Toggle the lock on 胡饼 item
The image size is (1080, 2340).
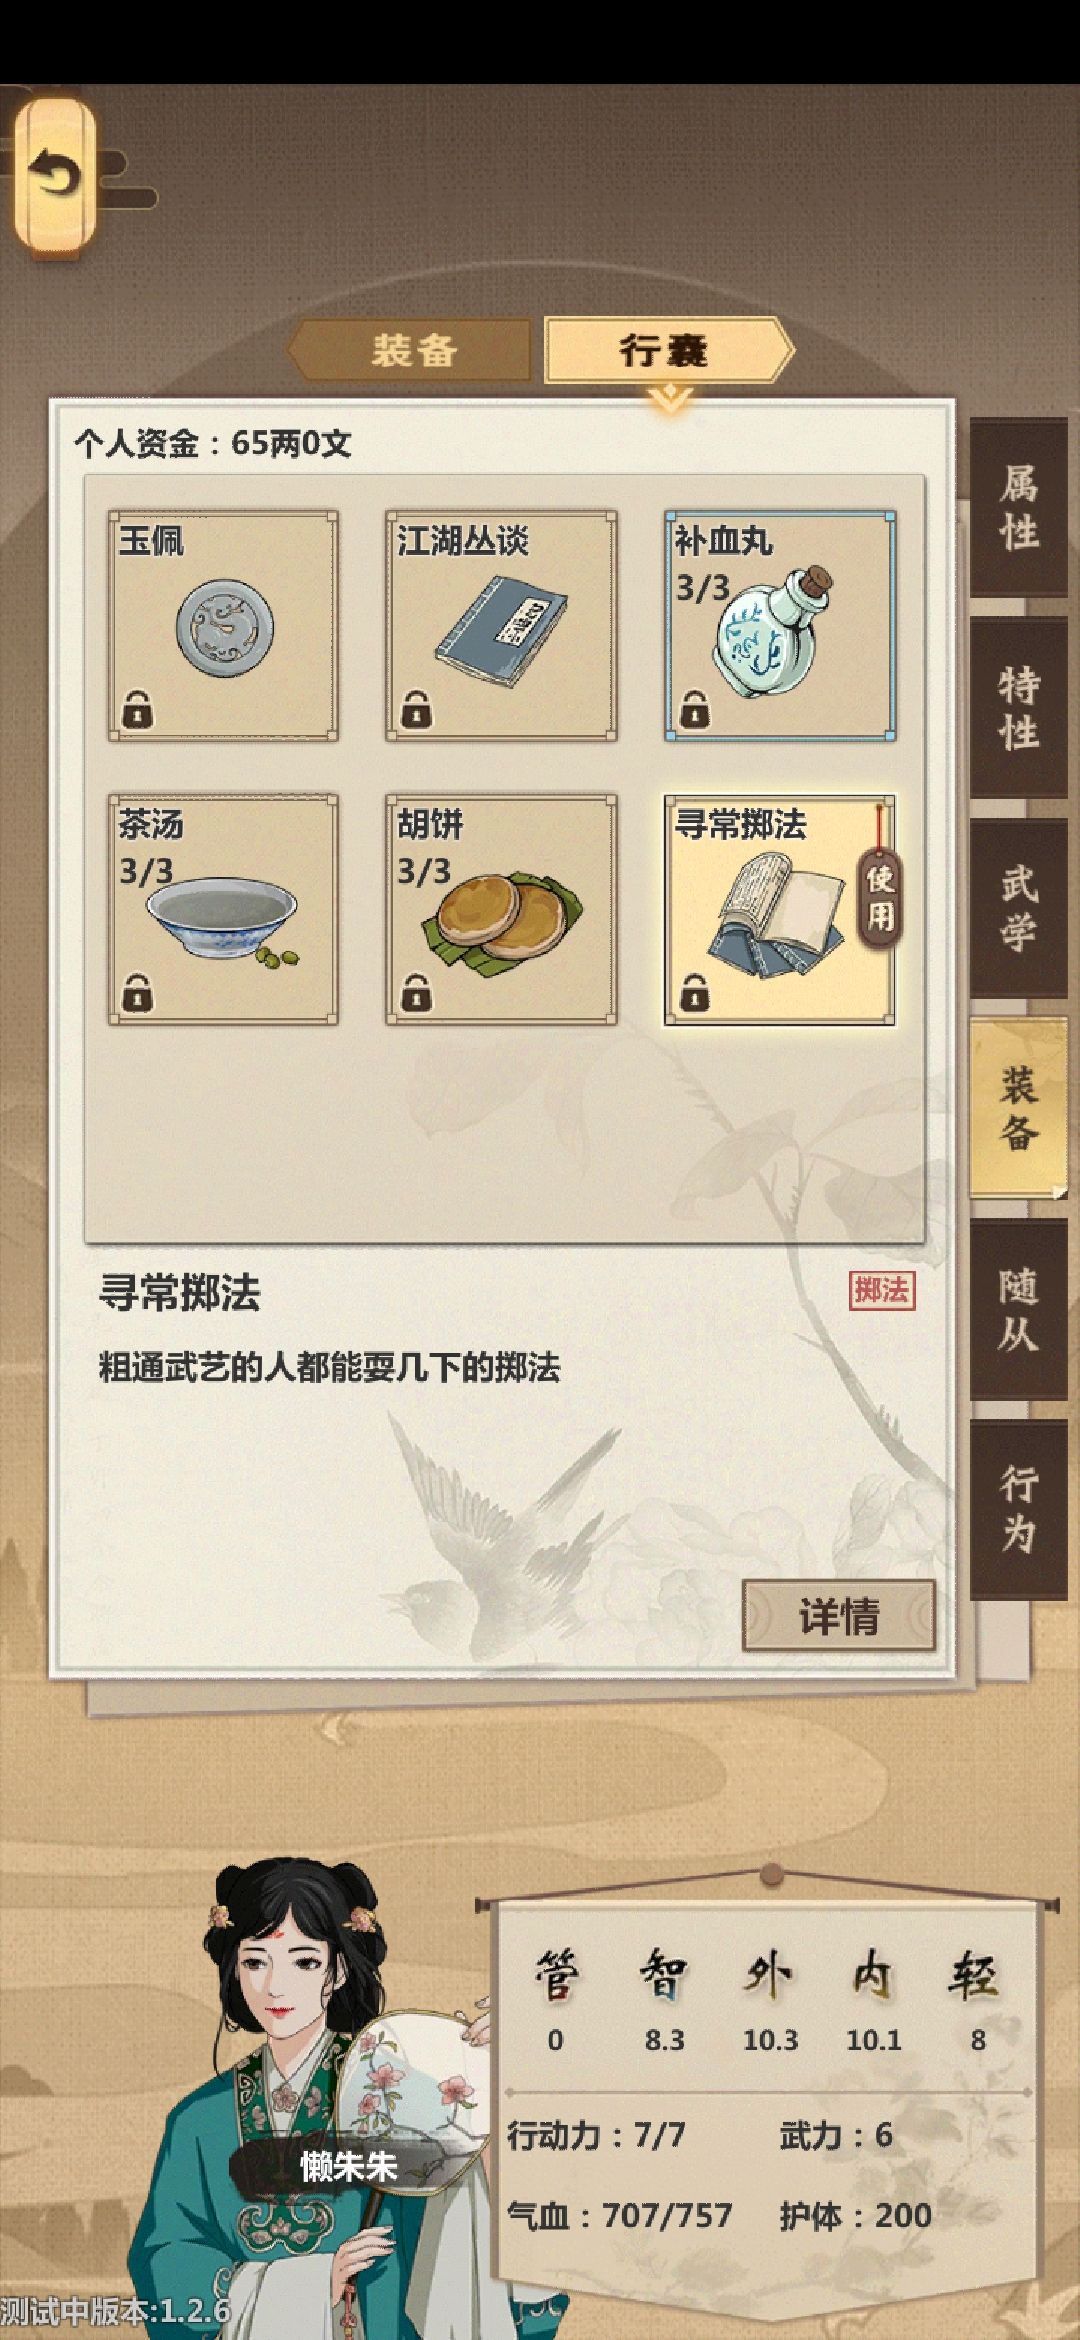tap(416, 993)
